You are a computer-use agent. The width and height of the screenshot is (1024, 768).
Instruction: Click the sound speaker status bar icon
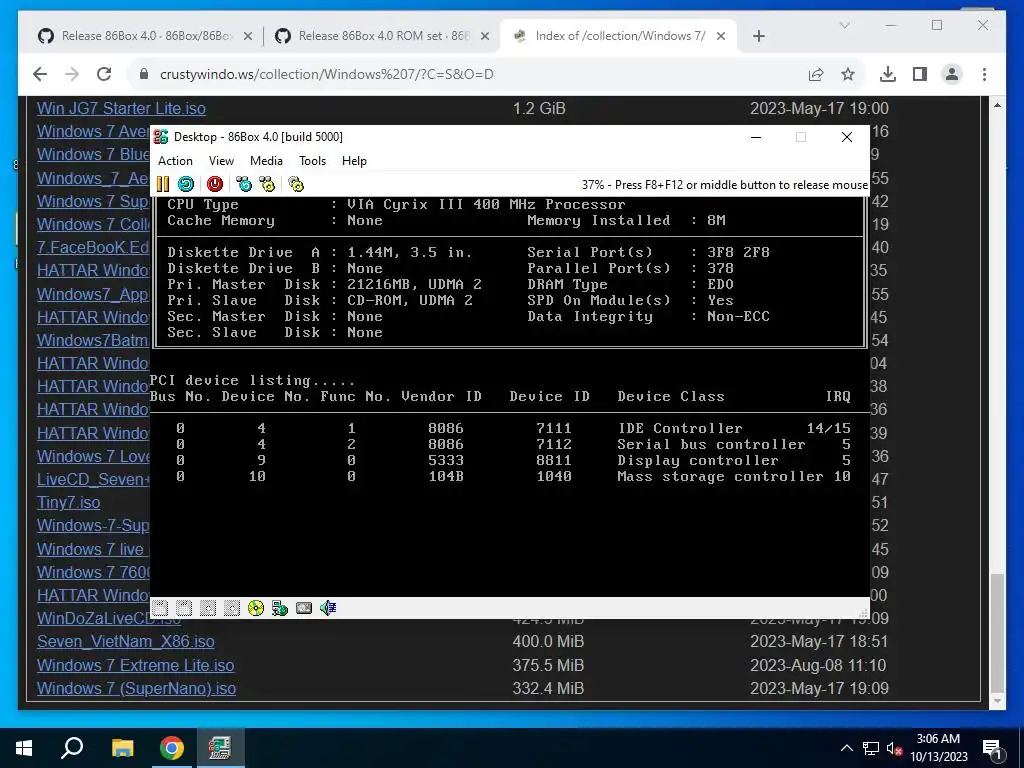click(x=328, y=609)
